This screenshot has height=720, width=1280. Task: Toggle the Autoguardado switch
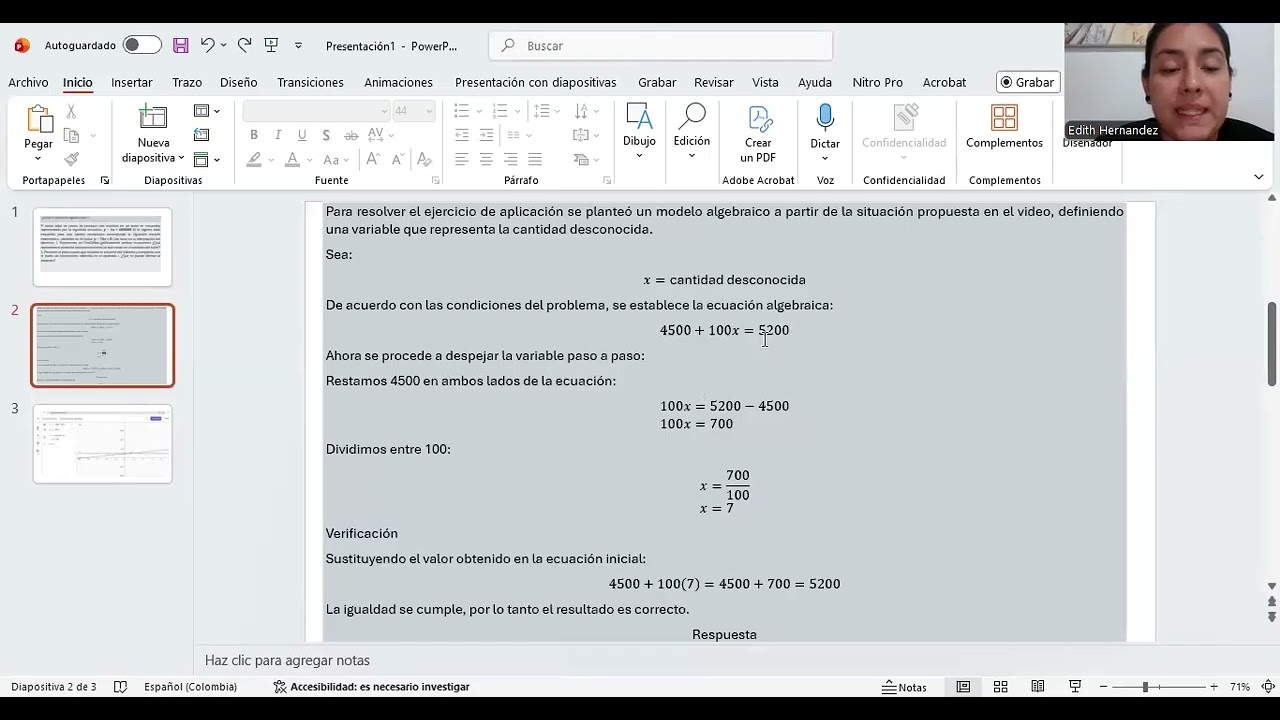[x=142, y=45]
